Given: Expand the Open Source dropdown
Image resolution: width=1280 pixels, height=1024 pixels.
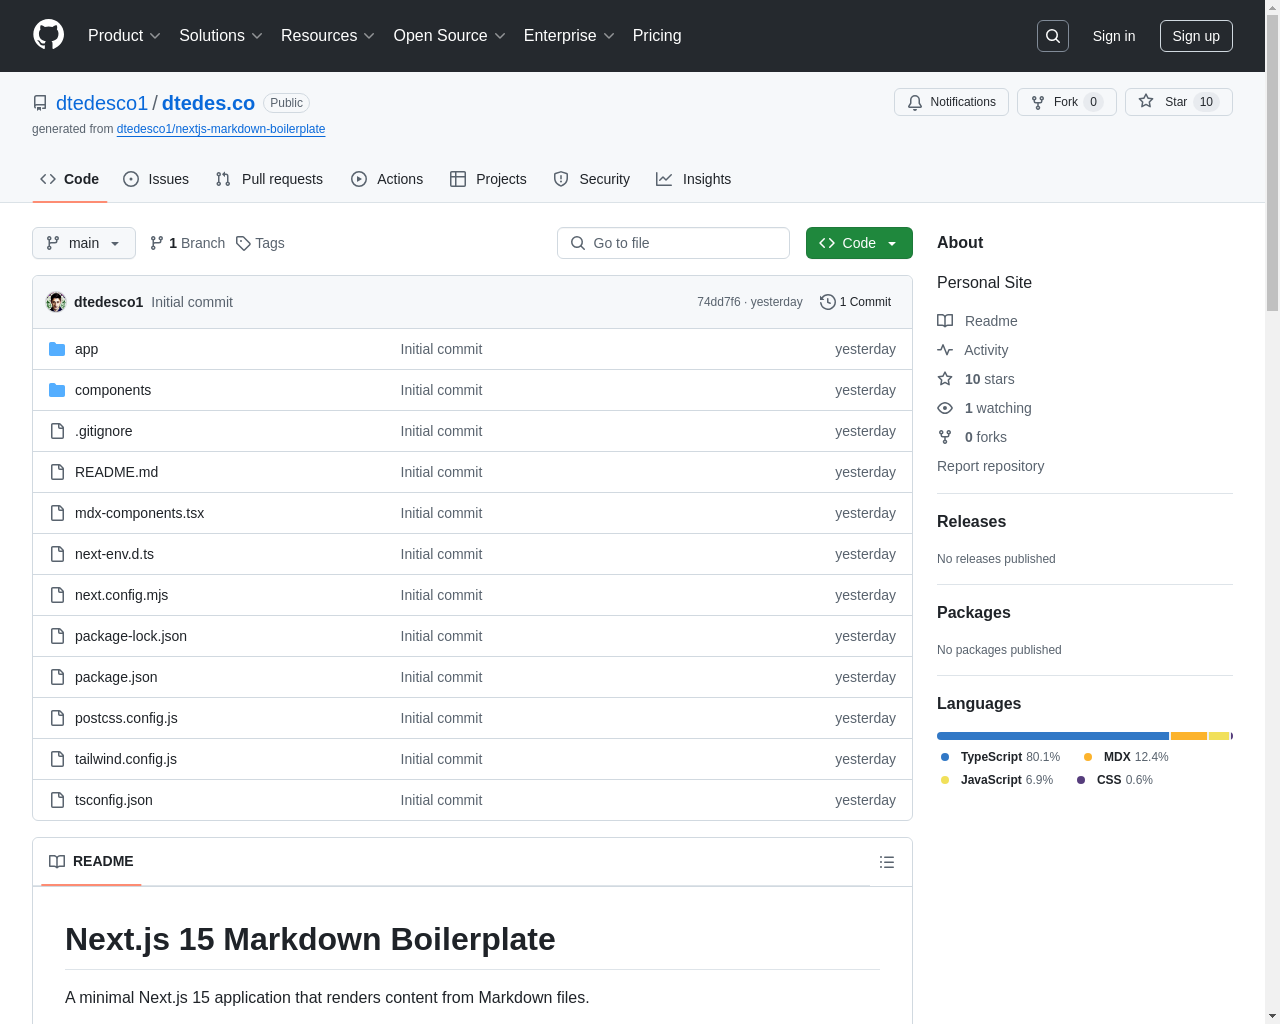Looking at the screenshot, I should 450,36.
